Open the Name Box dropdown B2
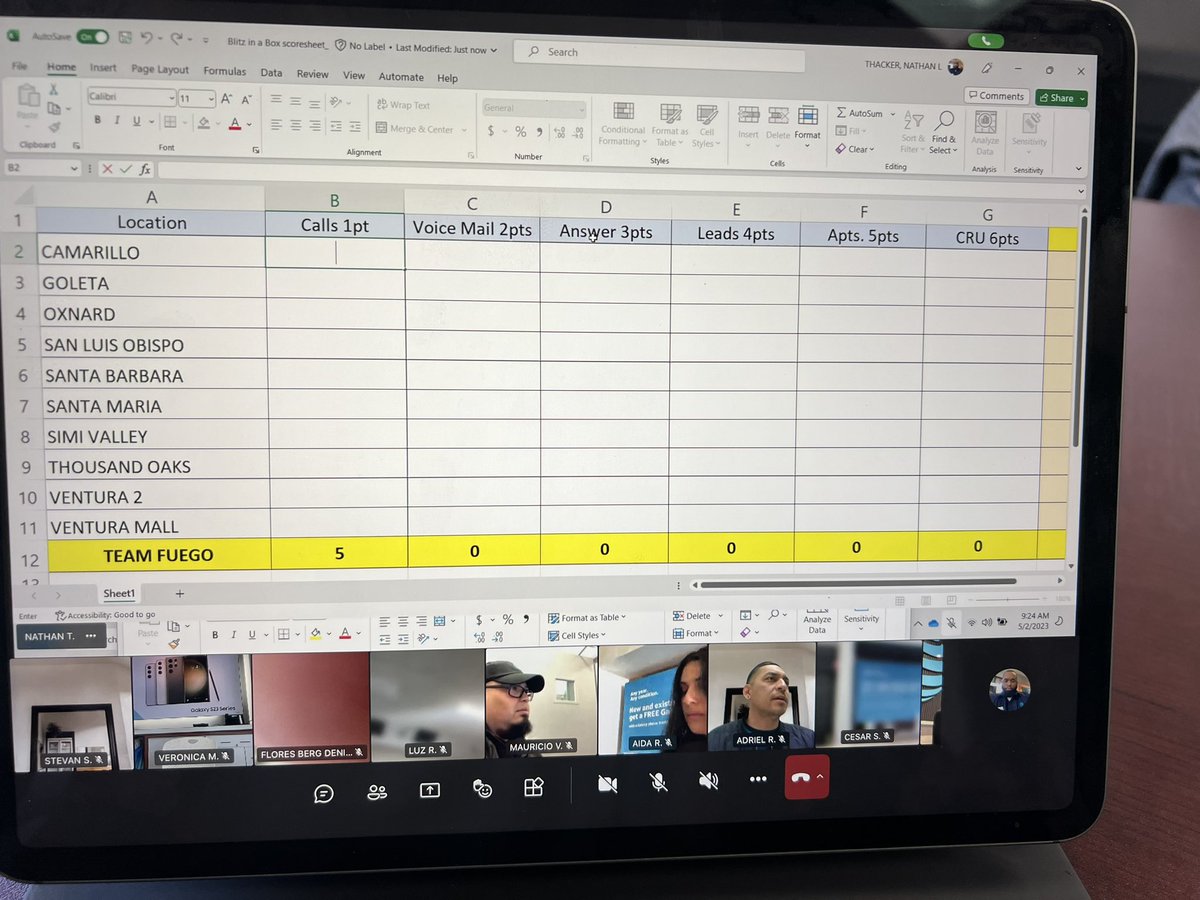The height and width of the screenshot is (900, 1200). point(73,169)
